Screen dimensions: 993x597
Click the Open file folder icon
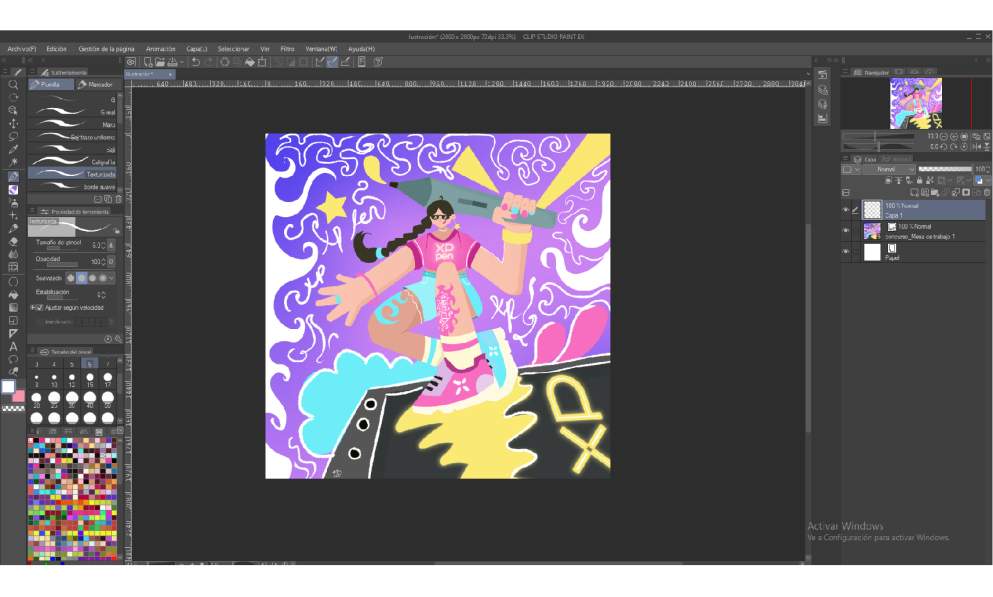pyautogui.click(x=160, y=62)
